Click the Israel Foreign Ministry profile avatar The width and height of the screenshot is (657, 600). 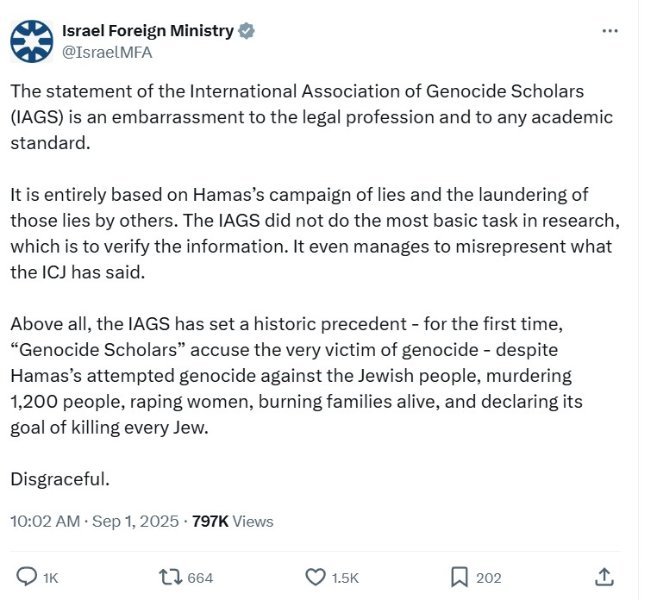click(32, 41)
